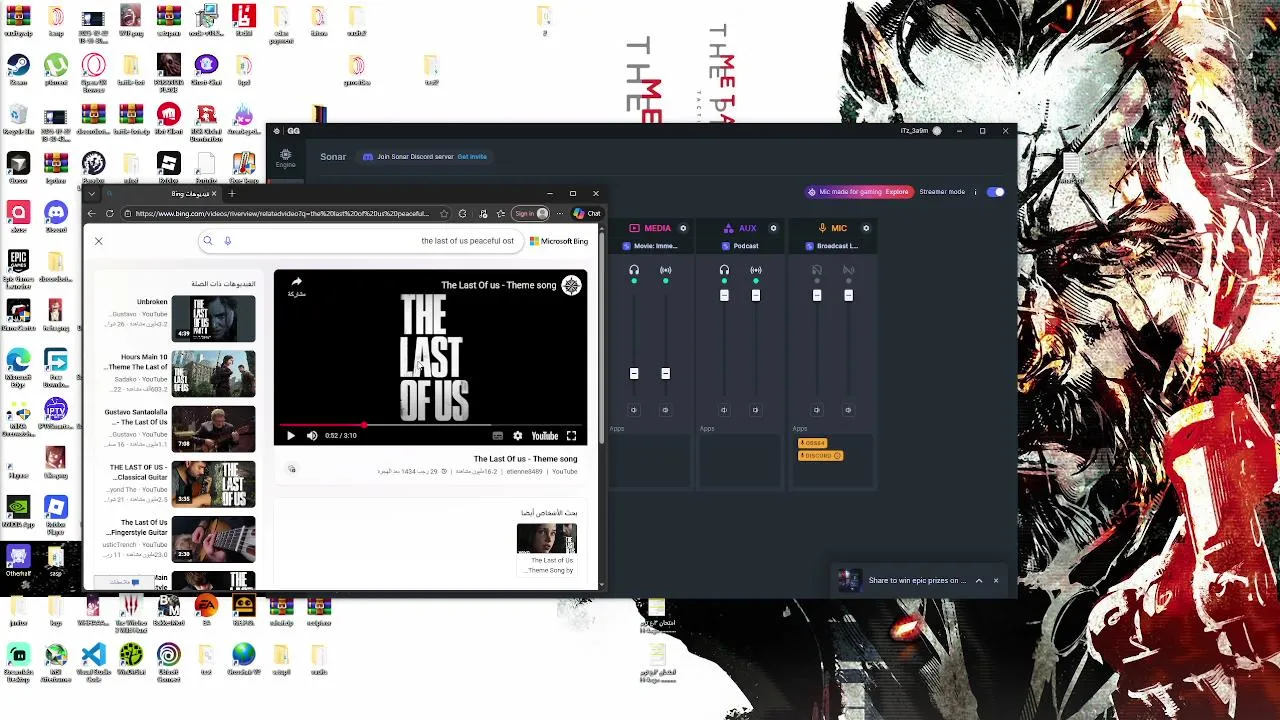Click the voice search microphone icon
The width and height of the screenshot is (1280, 720).
pyautogui.click(x=228, y=241)
